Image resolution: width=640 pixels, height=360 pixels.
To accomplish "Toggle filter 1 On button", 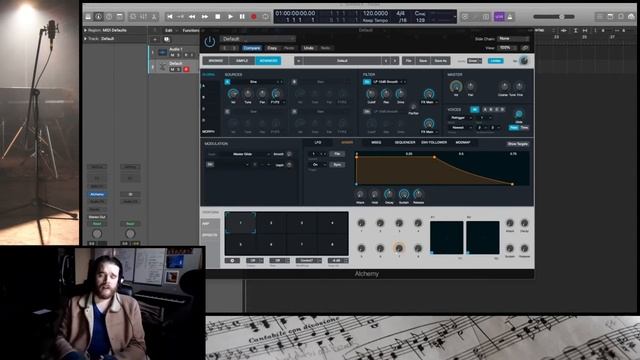I will pyautogui.click(x=367, y=82).
